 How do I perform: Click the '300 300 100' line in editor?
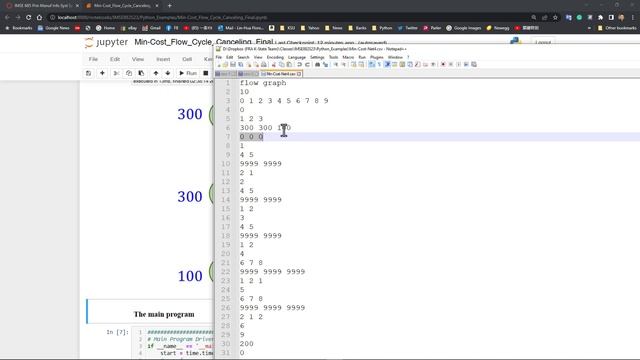pos(265,128)
